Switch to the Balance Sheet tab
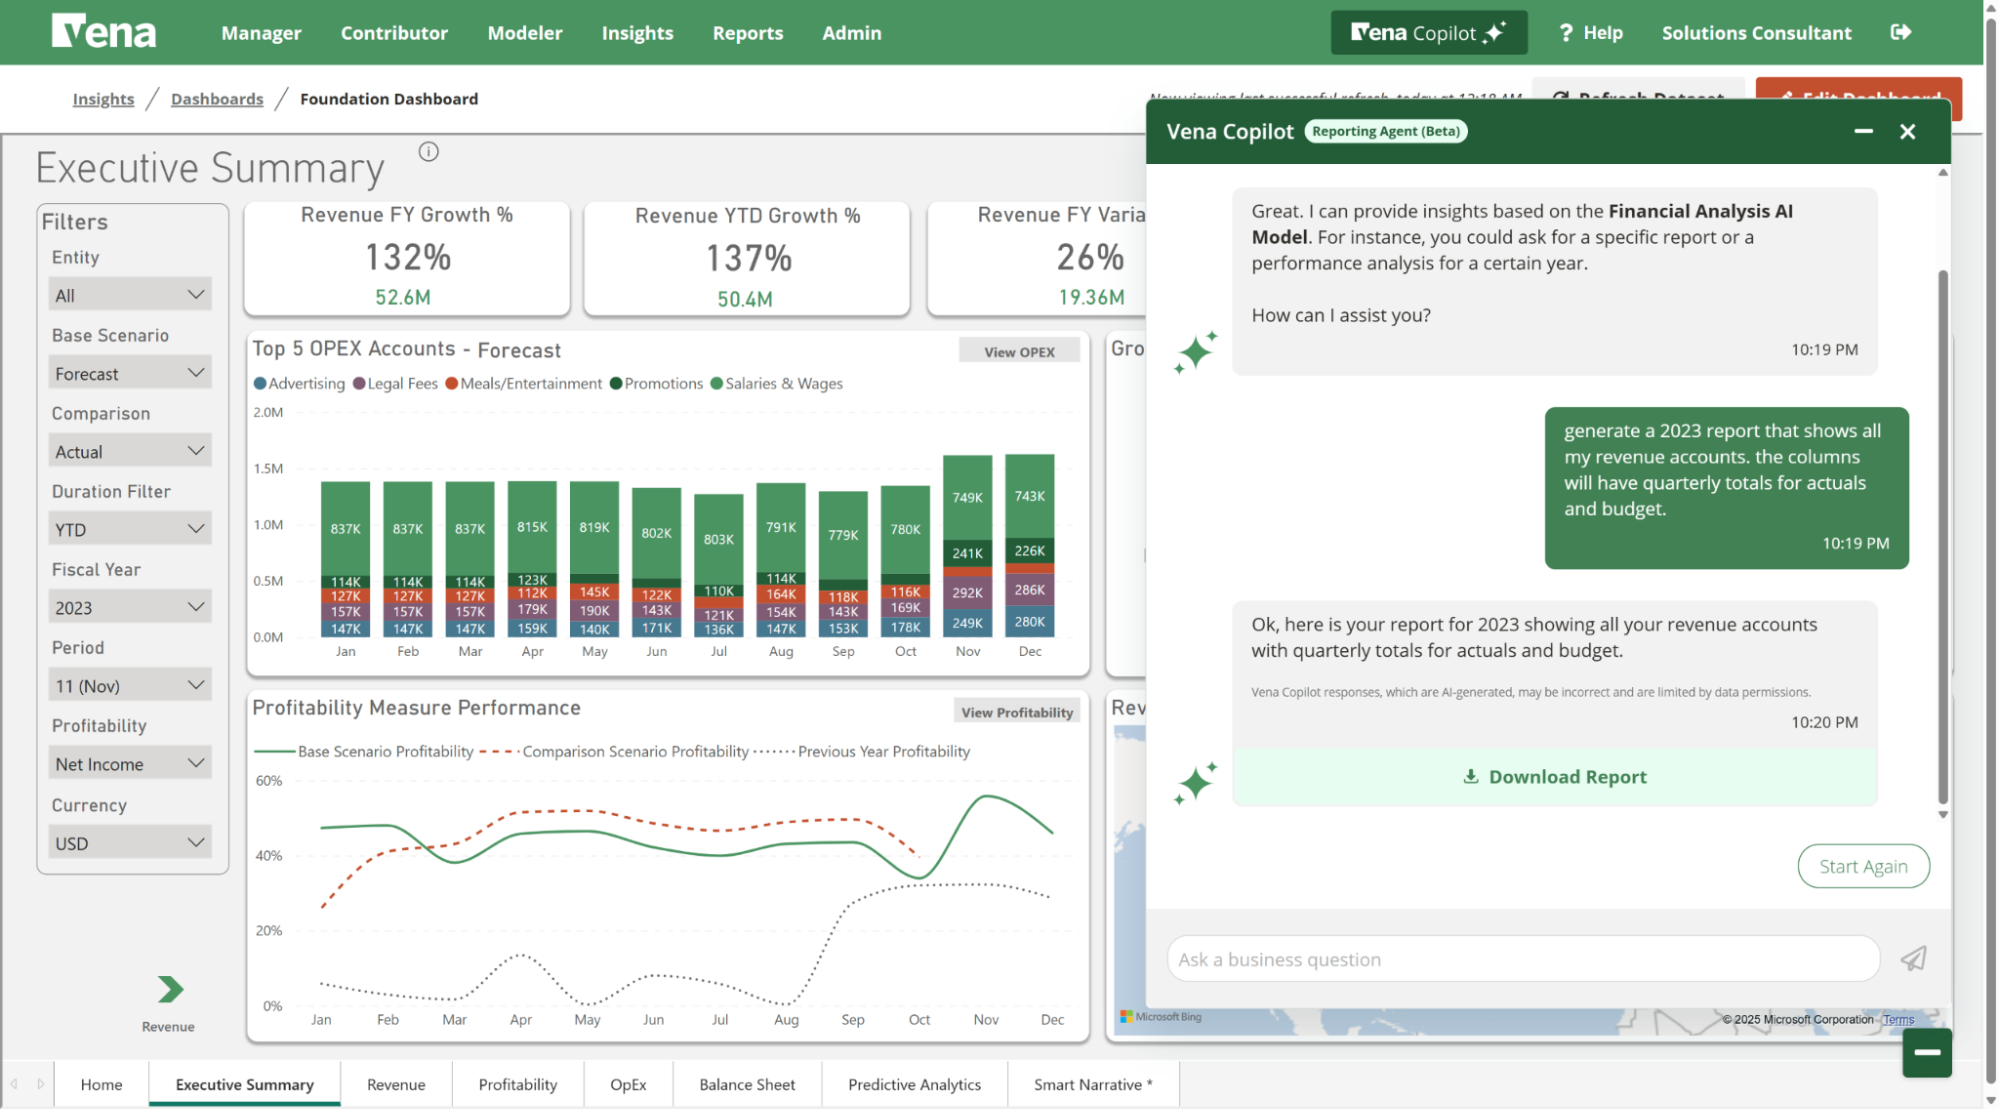 (746, 1084)
